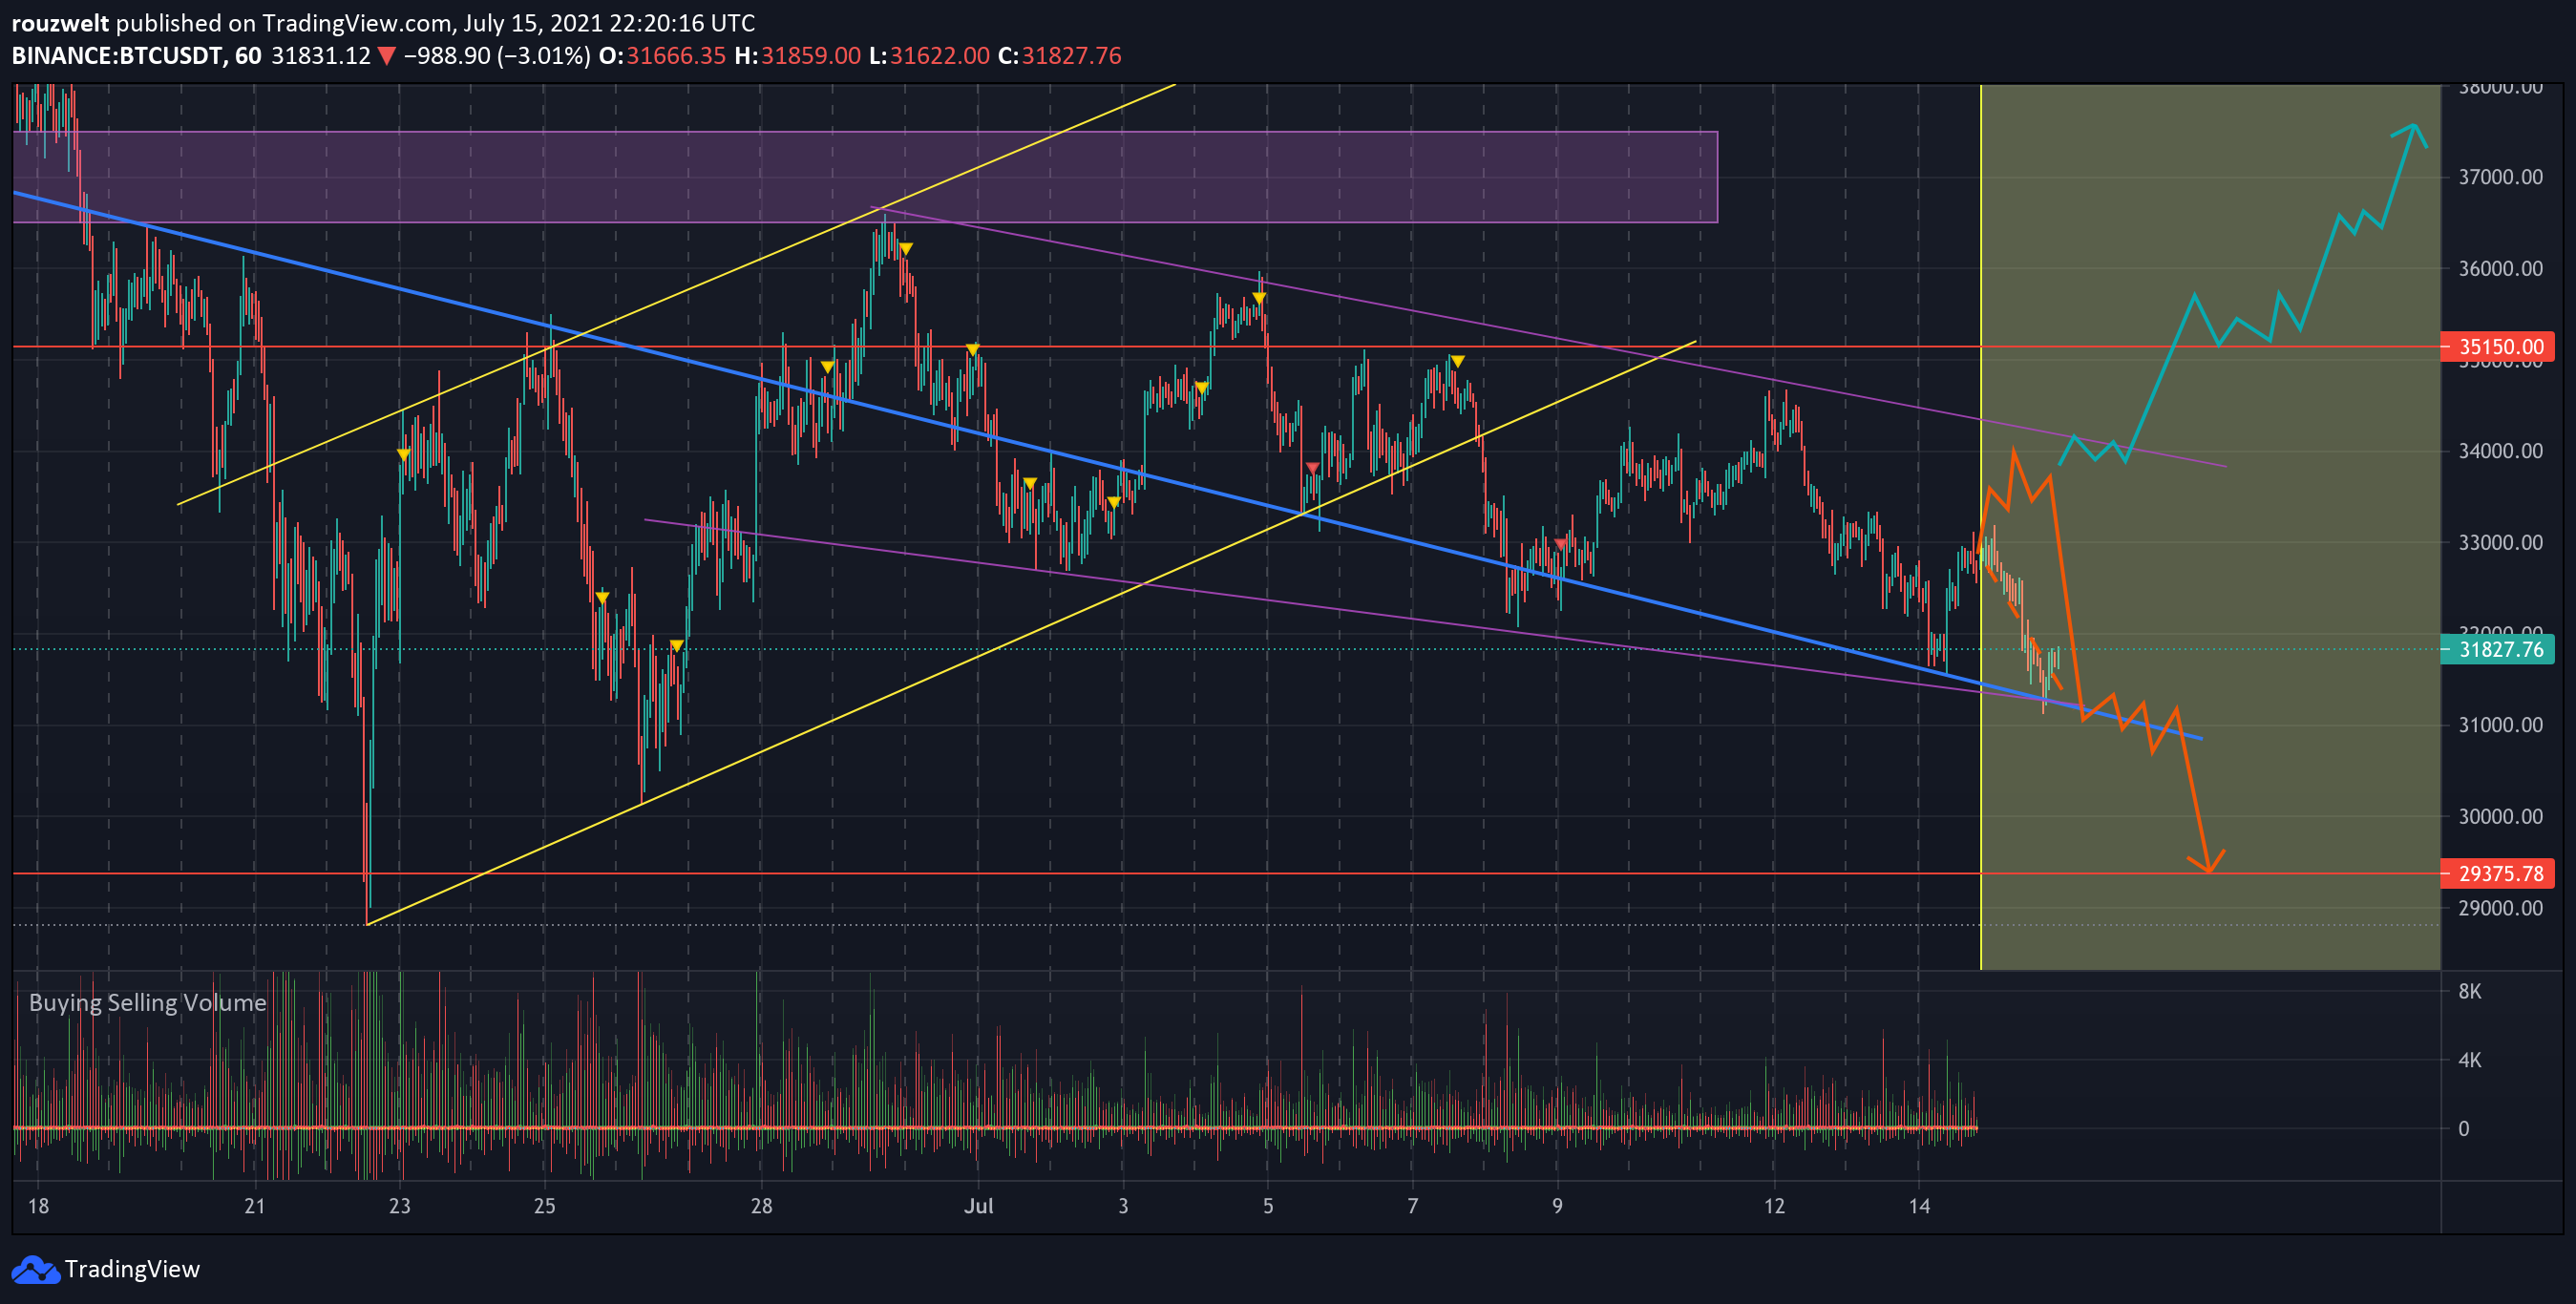Click the orange downward projection arrowhead

(2207, 861)
